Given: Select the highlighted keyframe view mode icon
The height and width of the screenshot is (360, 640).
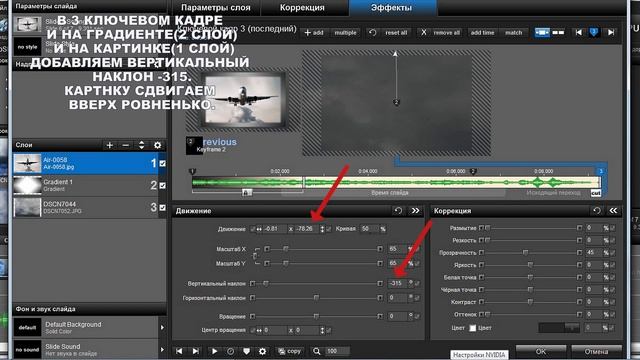Looking at the screenshot, I should [542, 32].
